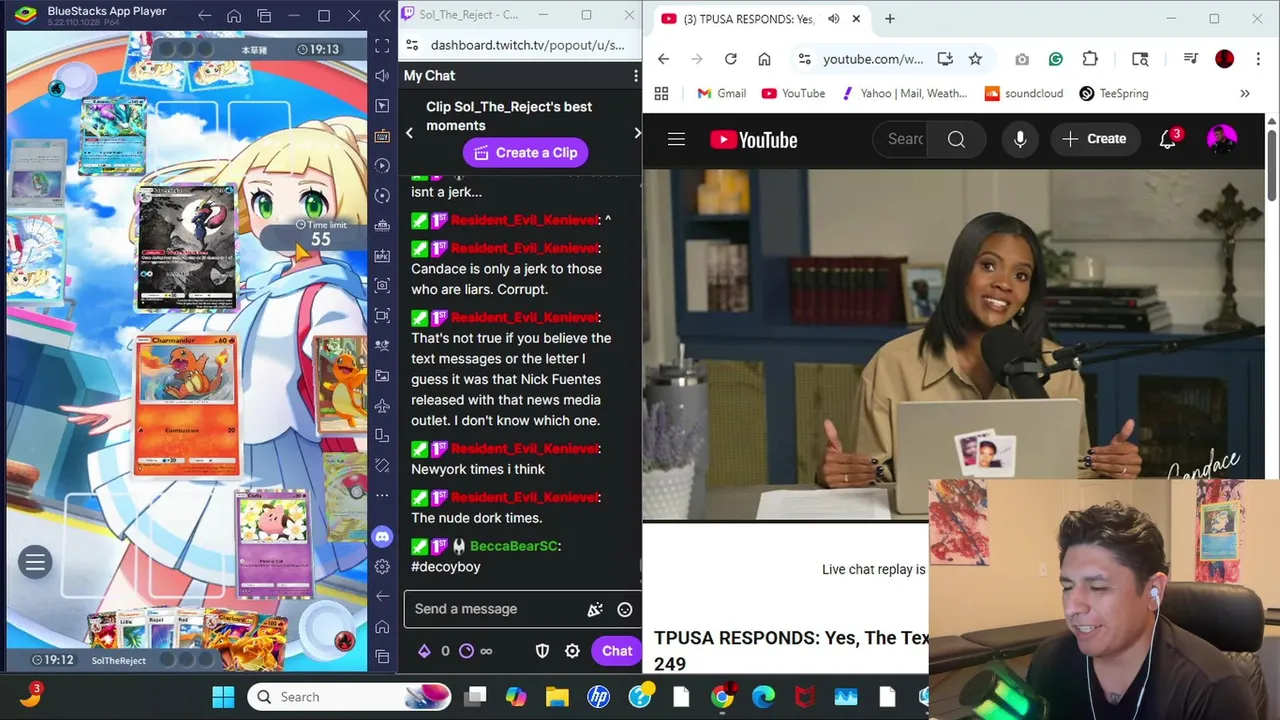Viewport: 1280px width, 720px height.
Task: Click the YouTube search field
Action: tap(904, 139)
